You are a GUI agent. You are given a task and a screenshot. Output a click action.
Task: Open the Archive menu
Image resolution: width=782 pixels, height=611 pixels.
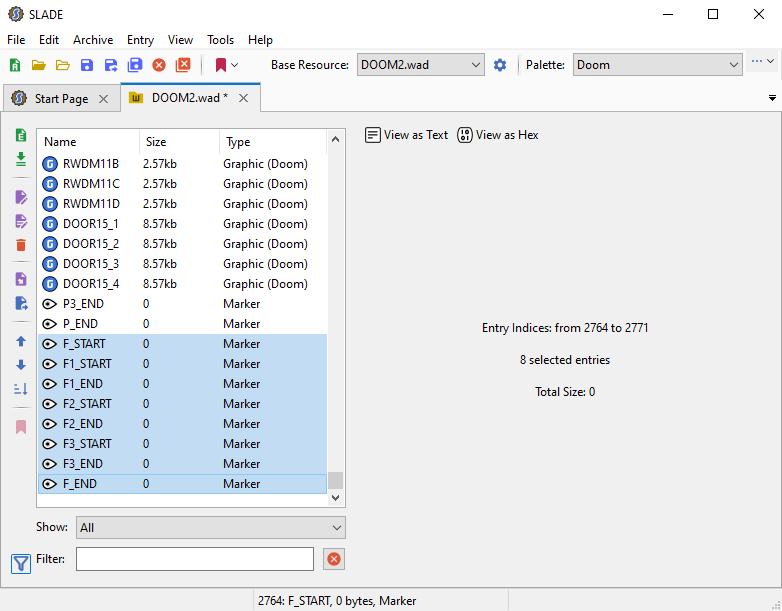tap(93, 40)
